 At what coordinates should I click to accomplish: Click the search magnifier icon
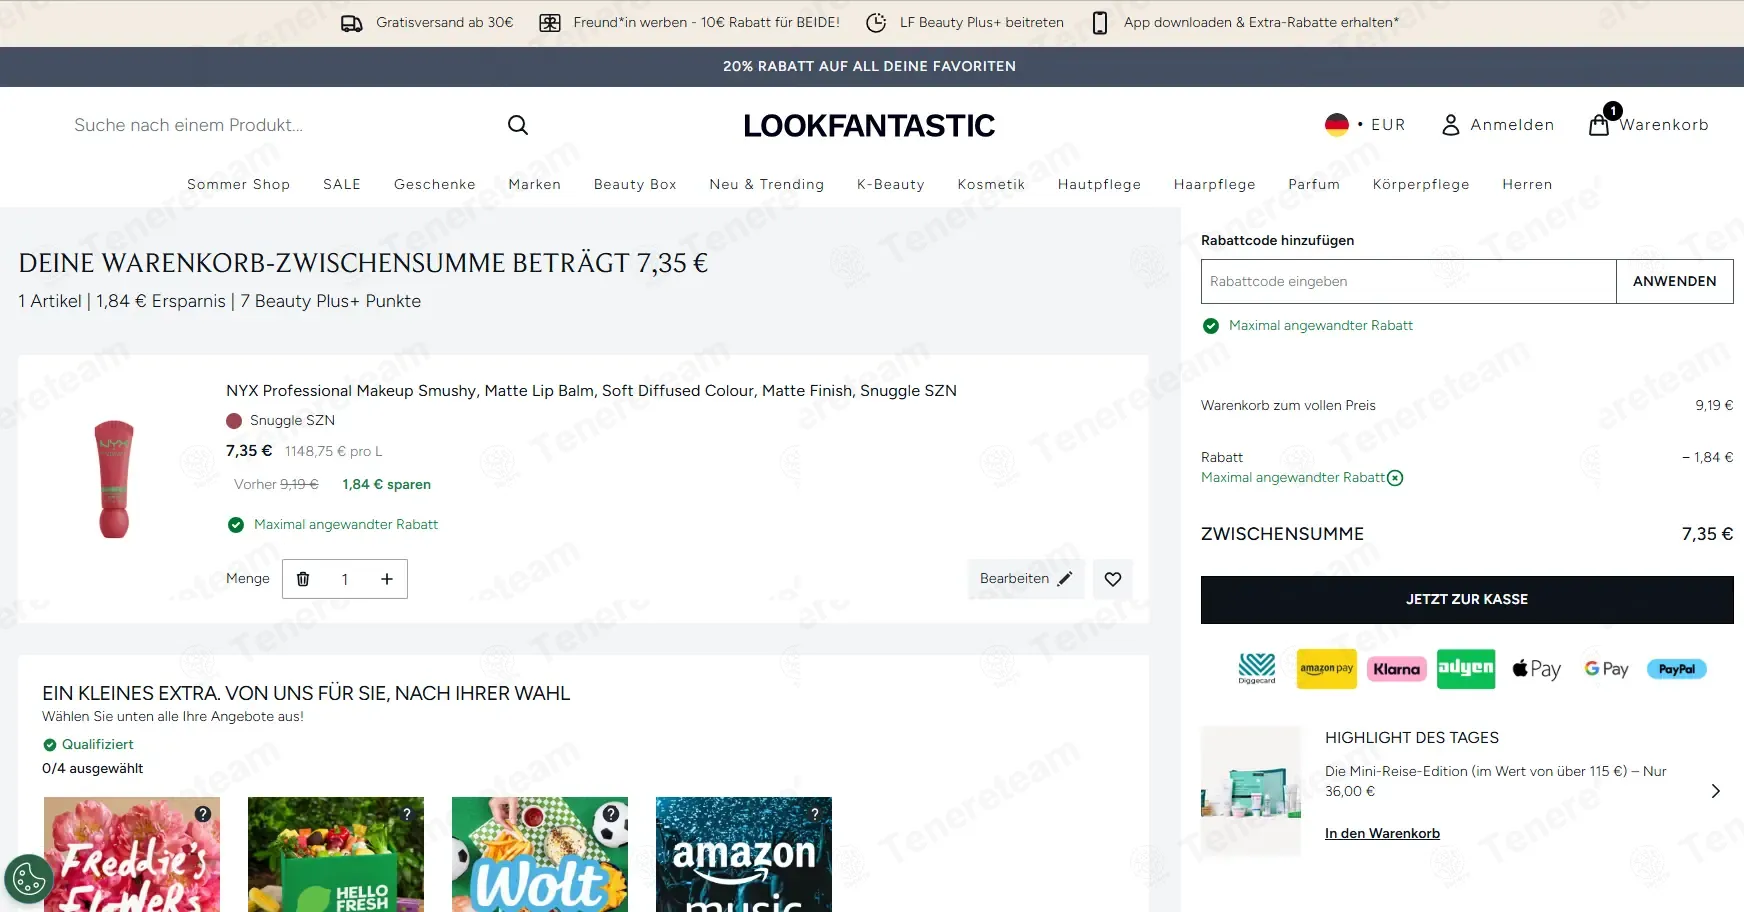[x=517, y=125]
